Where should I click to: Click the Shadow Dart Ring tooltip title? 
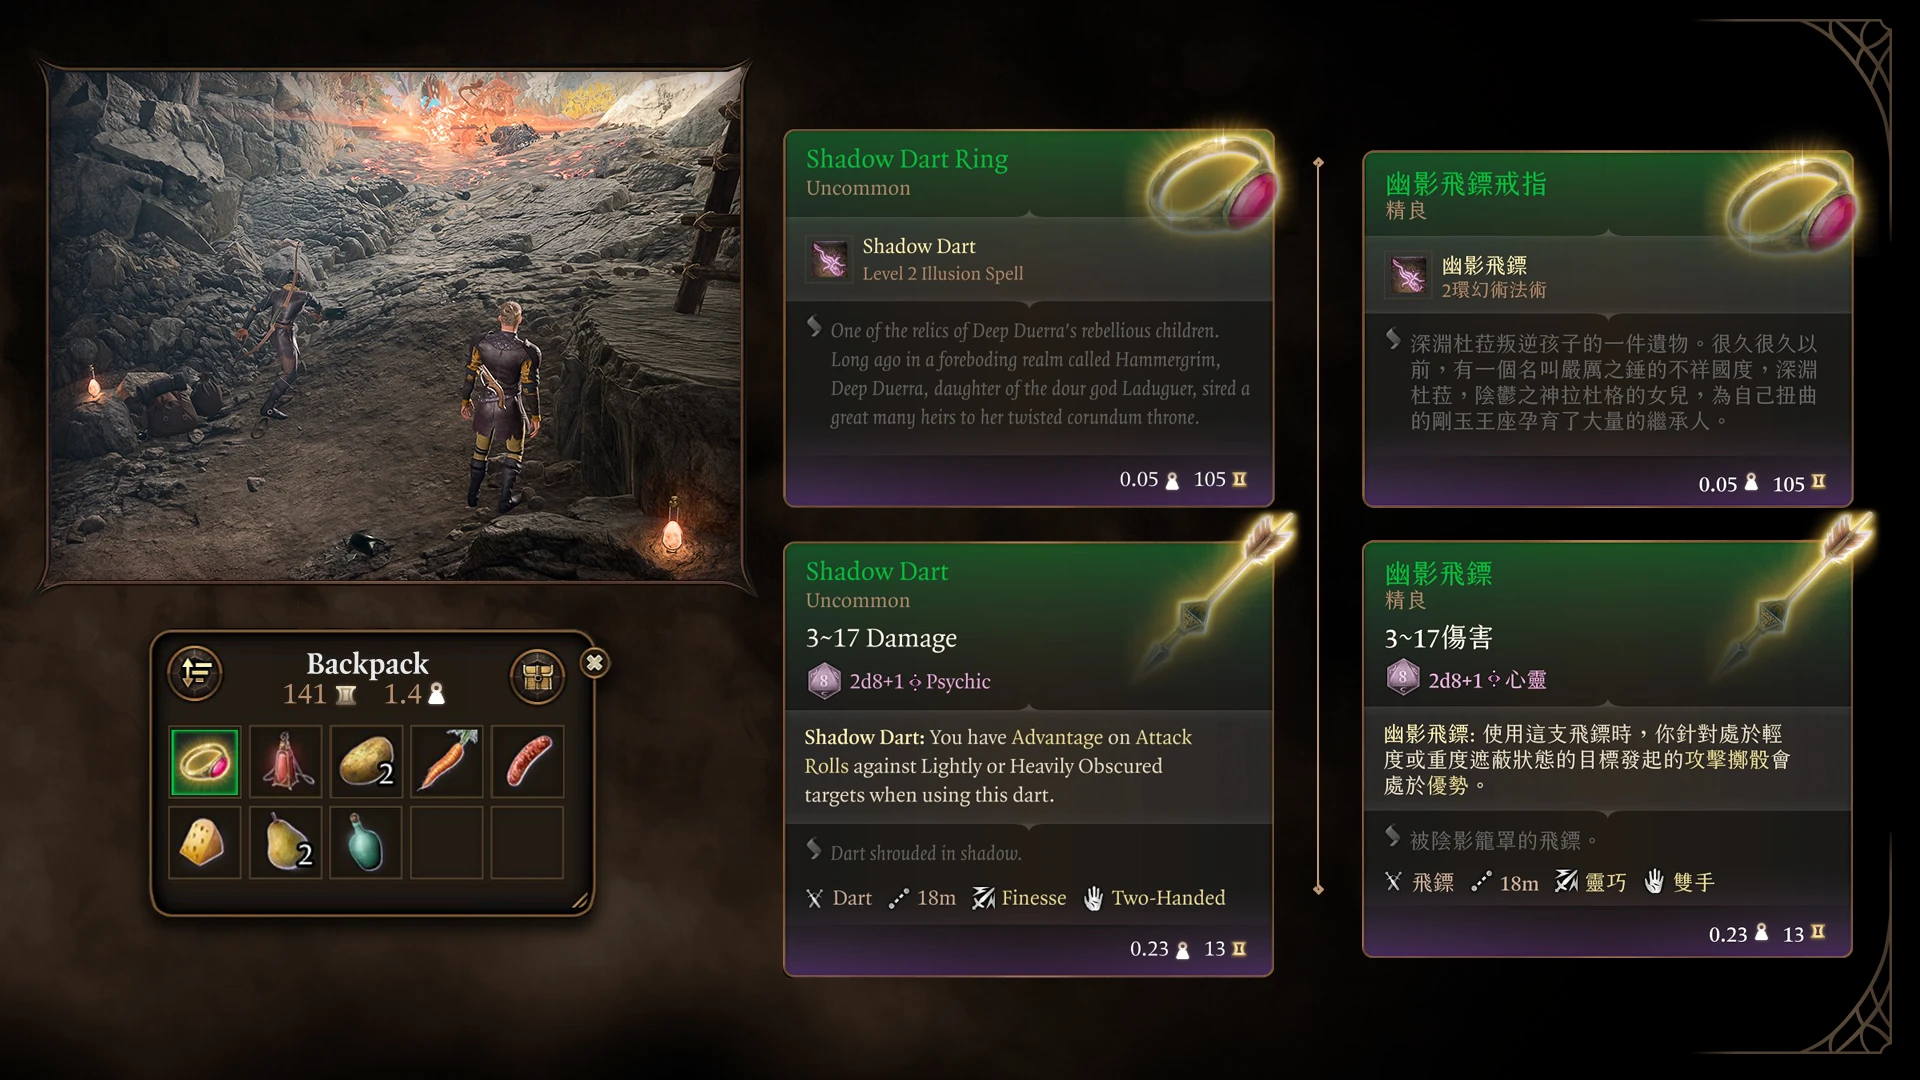coord(907,159)
